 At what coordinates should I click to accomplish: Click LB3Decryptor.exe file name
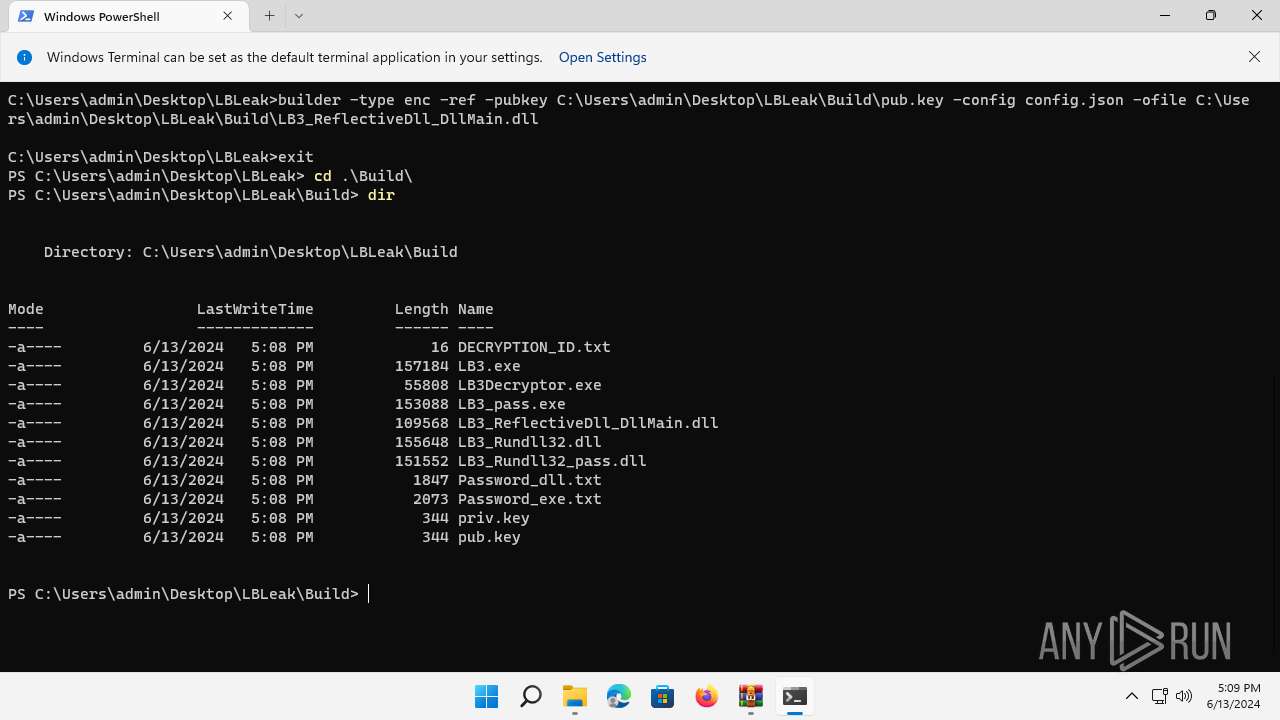click(x=530, y=385)
